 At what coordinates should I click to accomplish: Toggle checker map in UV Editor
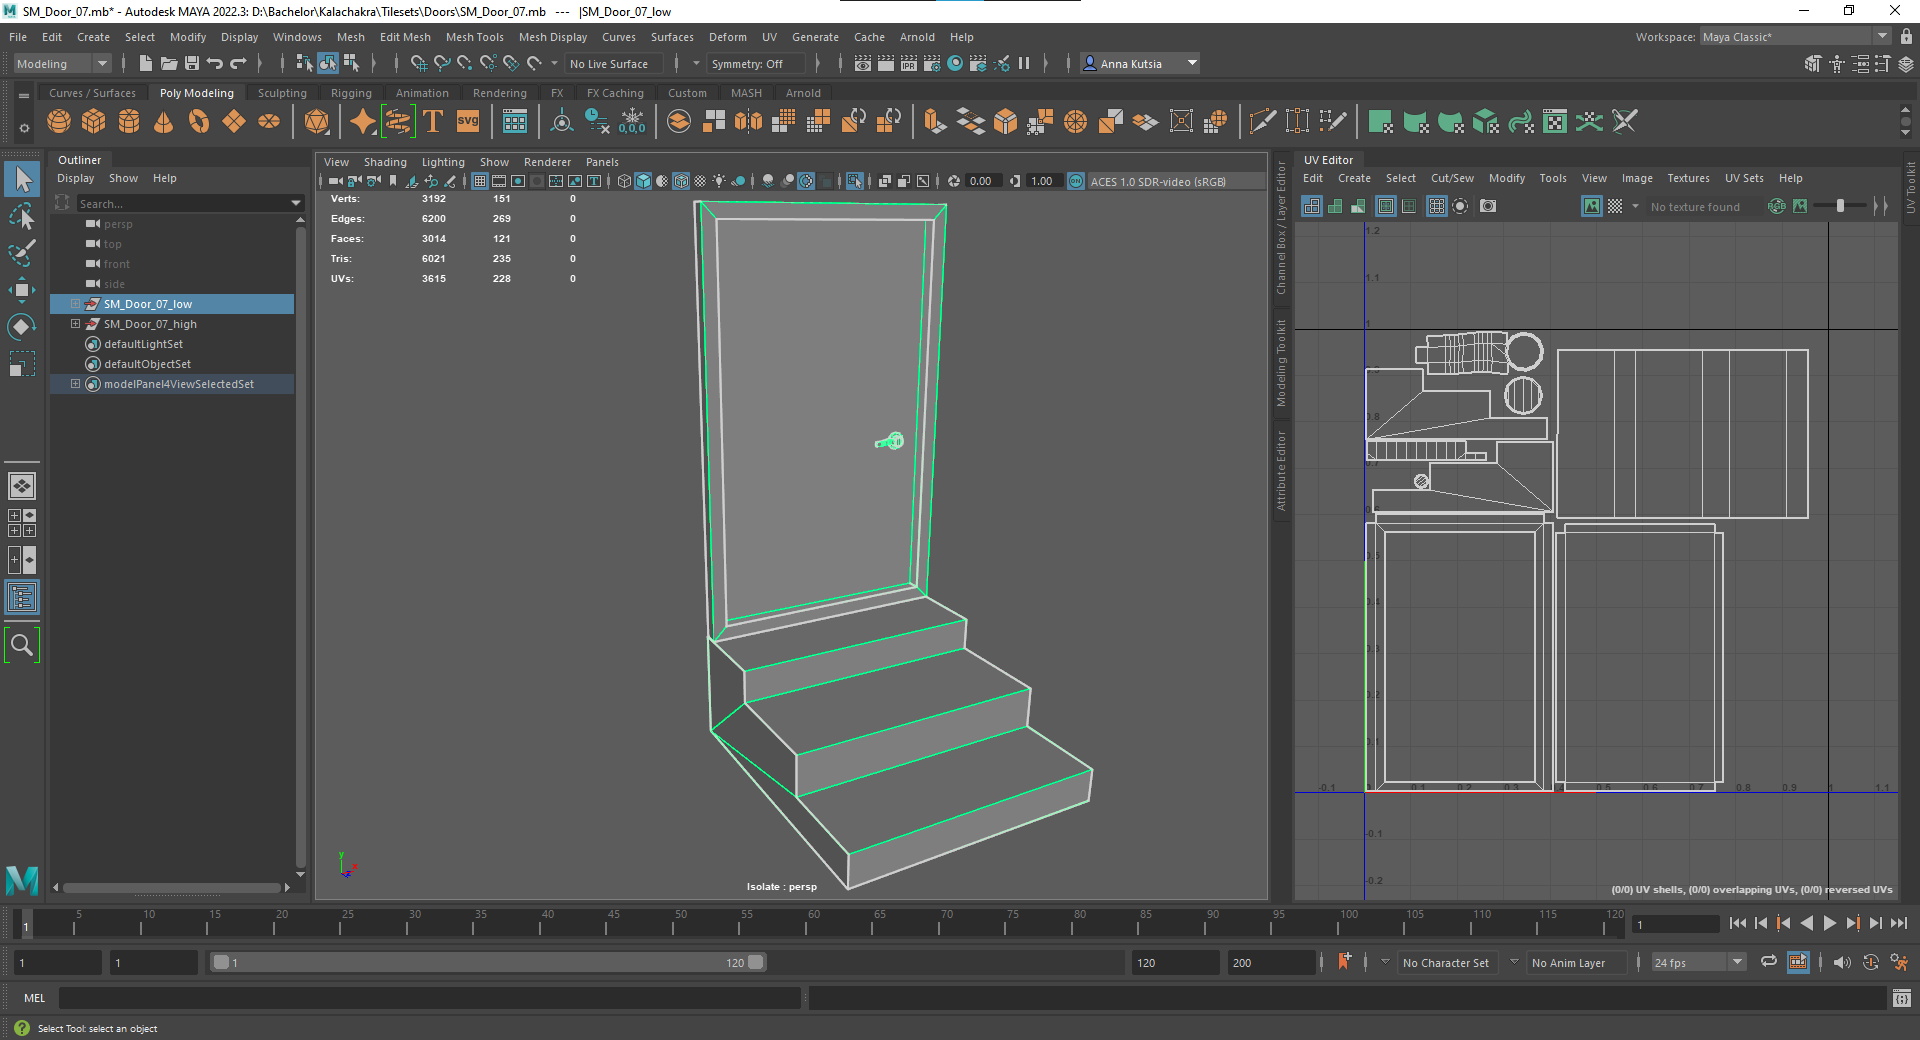1615,206
